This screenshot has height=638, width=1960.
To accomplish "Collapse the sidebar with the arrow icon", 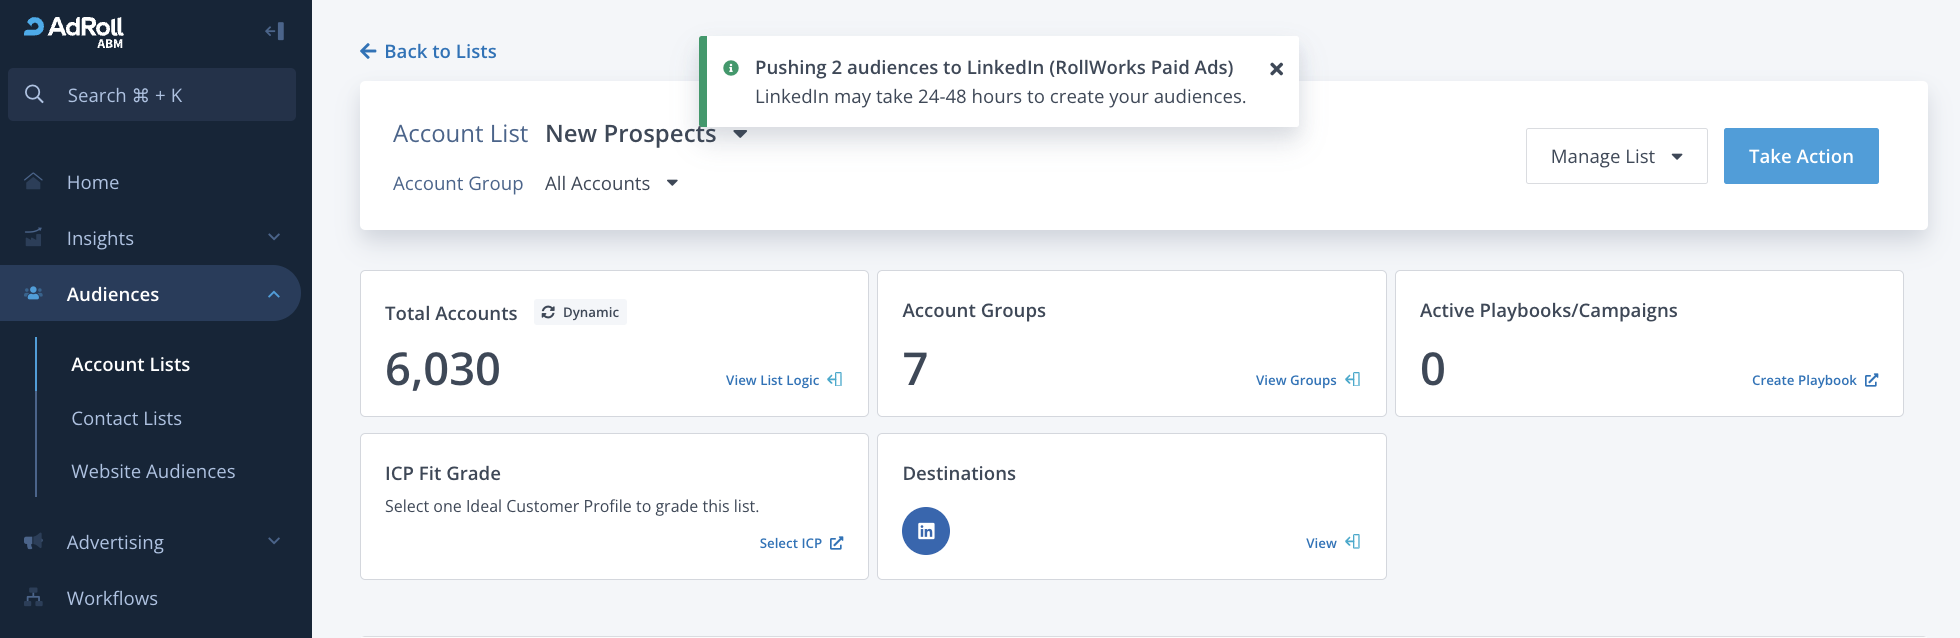I will click(275, 31).
